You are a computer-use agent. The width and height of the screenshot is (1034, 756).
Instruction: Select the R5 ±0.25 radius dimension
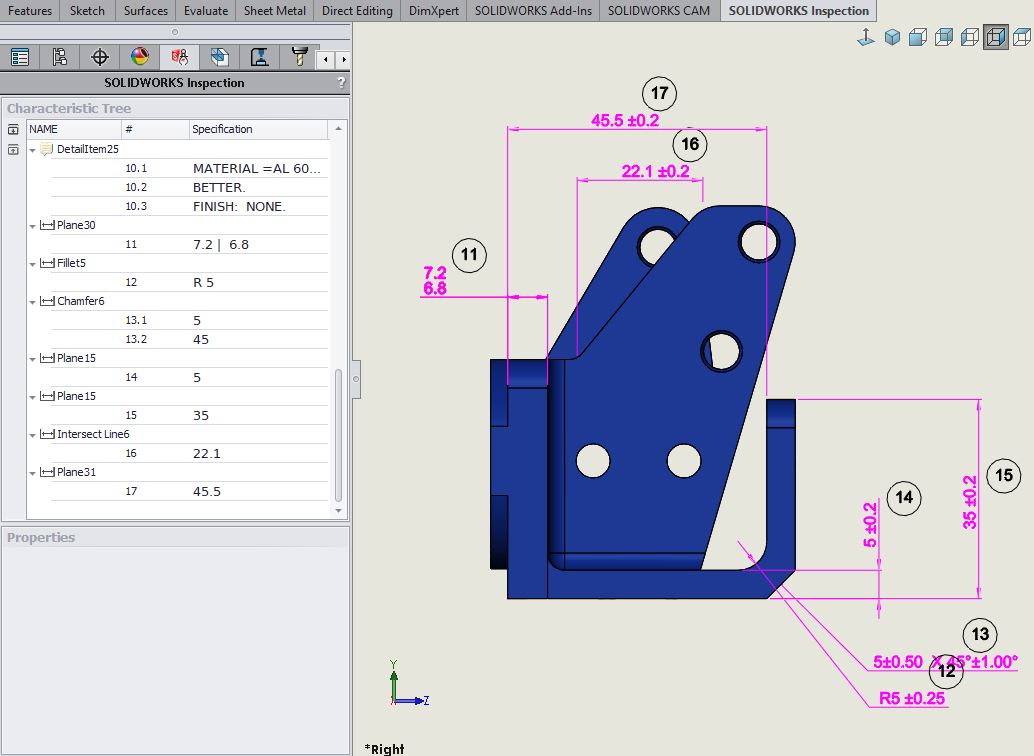(x=912, y=698)
